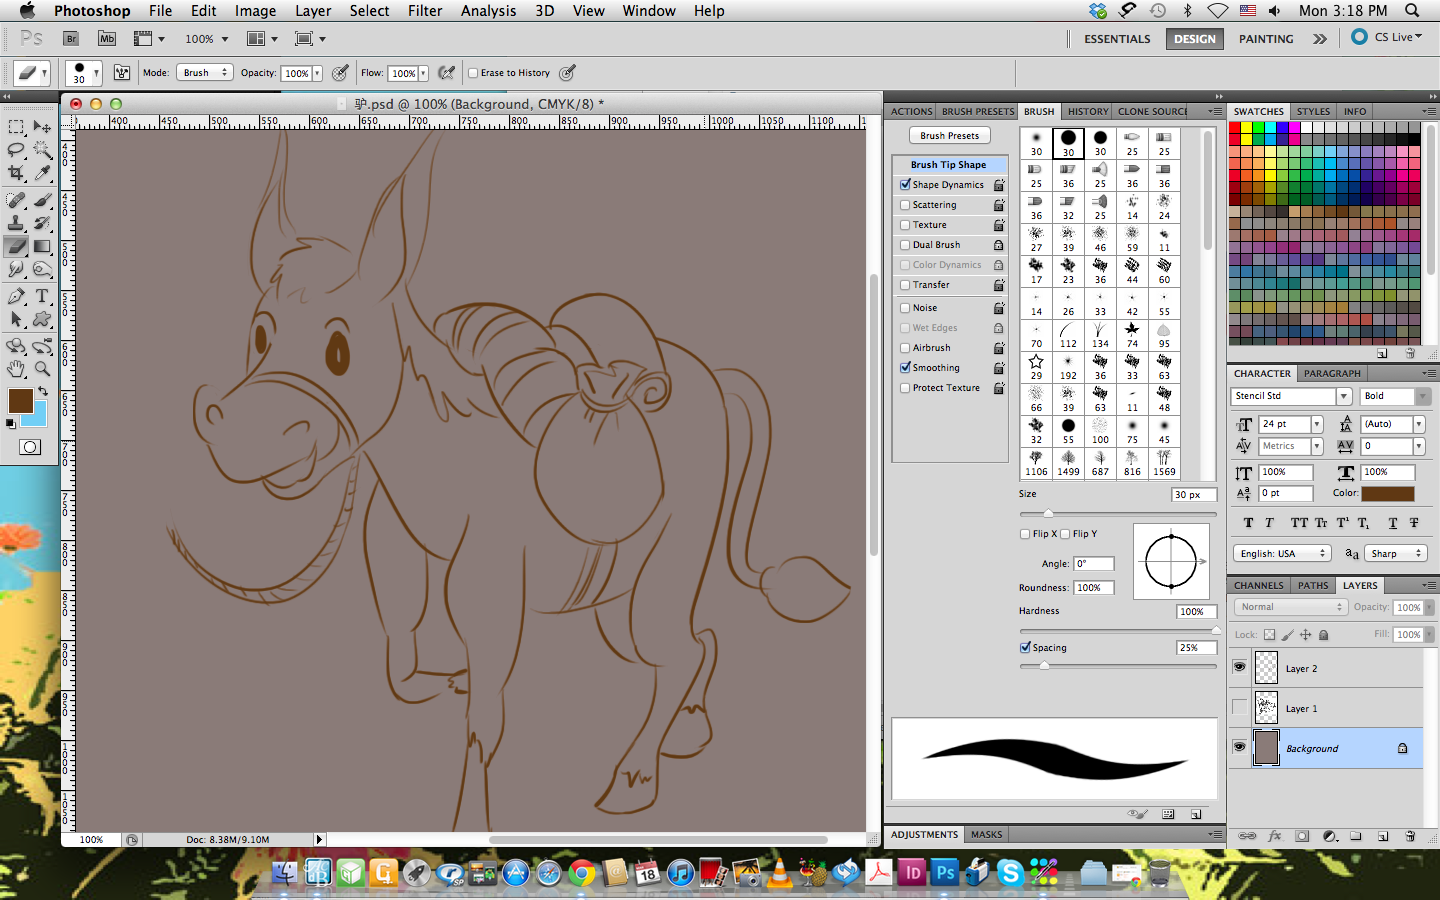Image resolution: width=1440 pixels, height=900 pixels.
Task: Hide Layer 2 with eye icon
Action: pos(1240,667)
